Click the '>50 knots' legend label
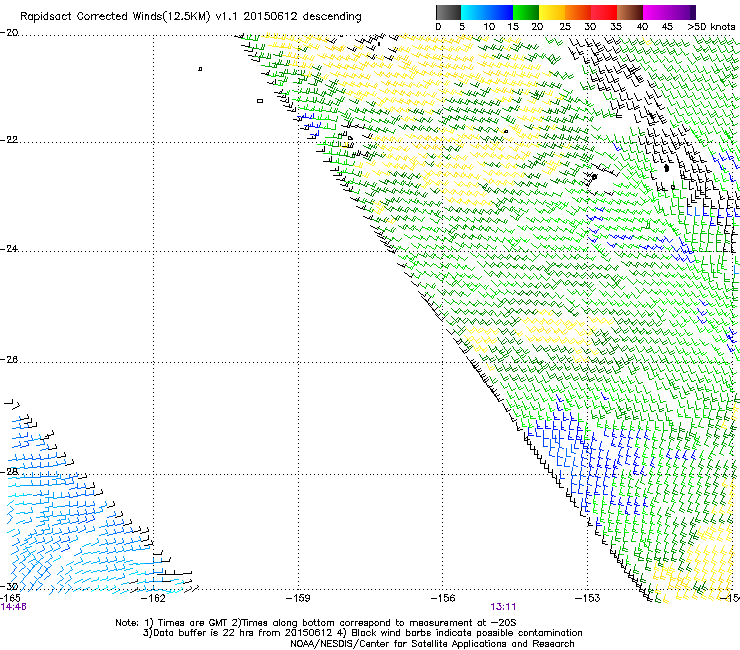 (x=711, y=27)
